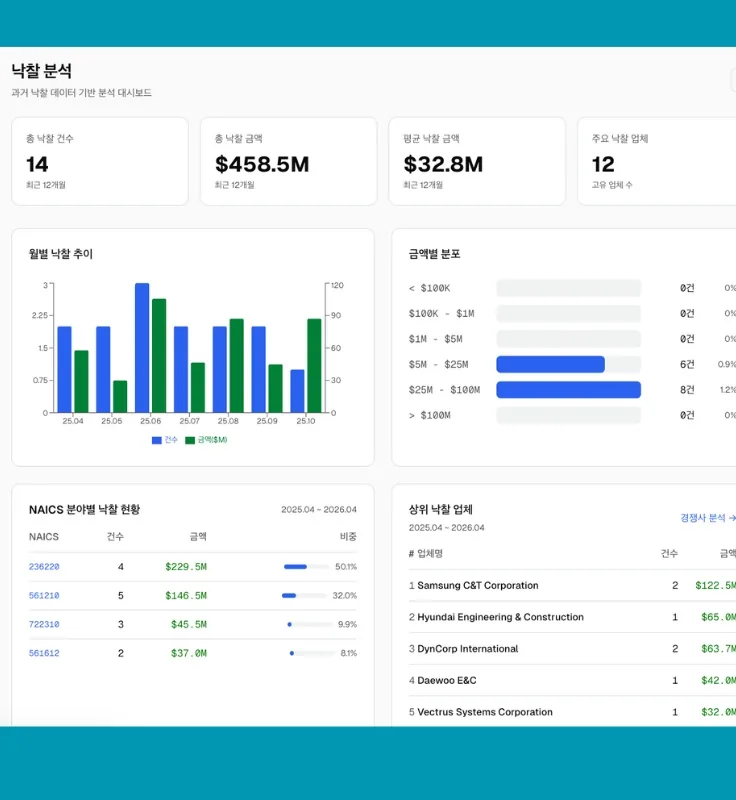The image size is (736, 800).
Task: Click the blue count bar for 25.06
Action: (x=142, y=348)
